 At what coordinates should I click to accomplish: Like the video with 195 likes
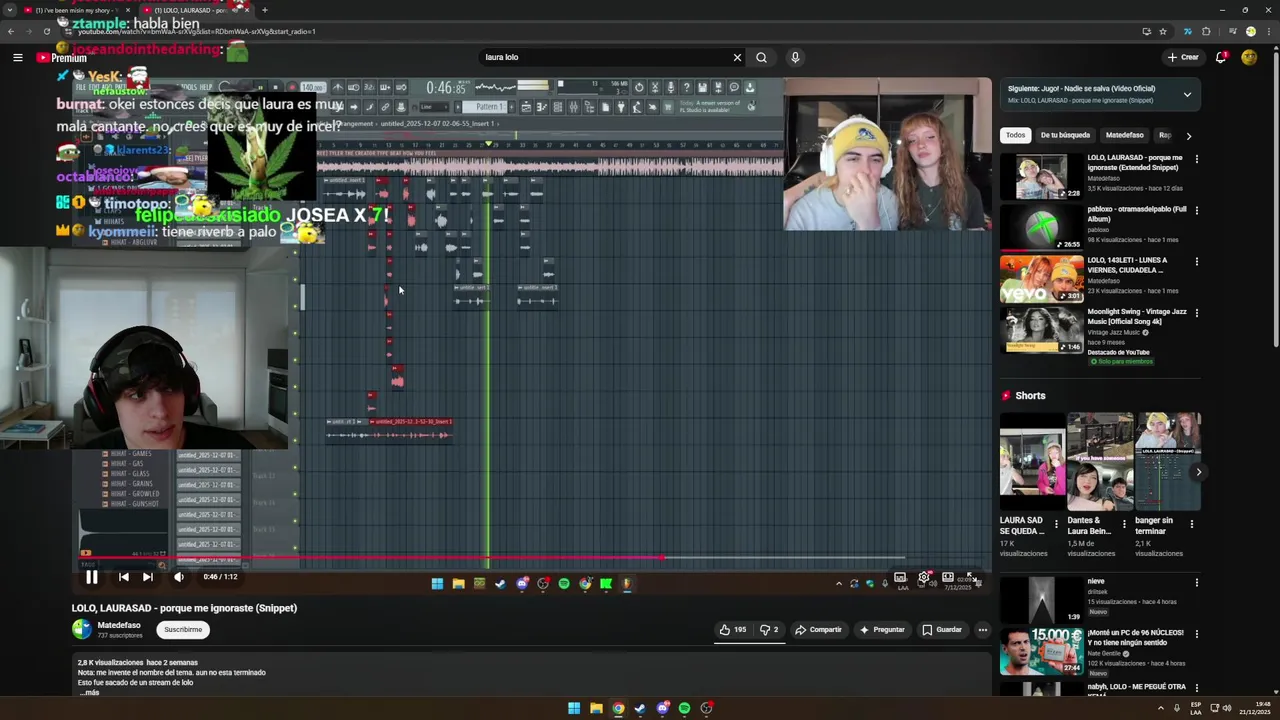733,630
